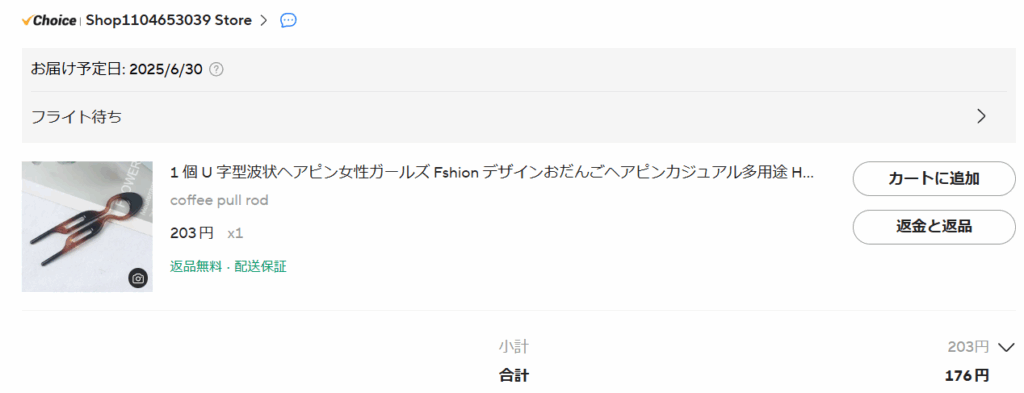
Task: Open the arrow beside Shop1104653039 Store
Action: (263, 20)
